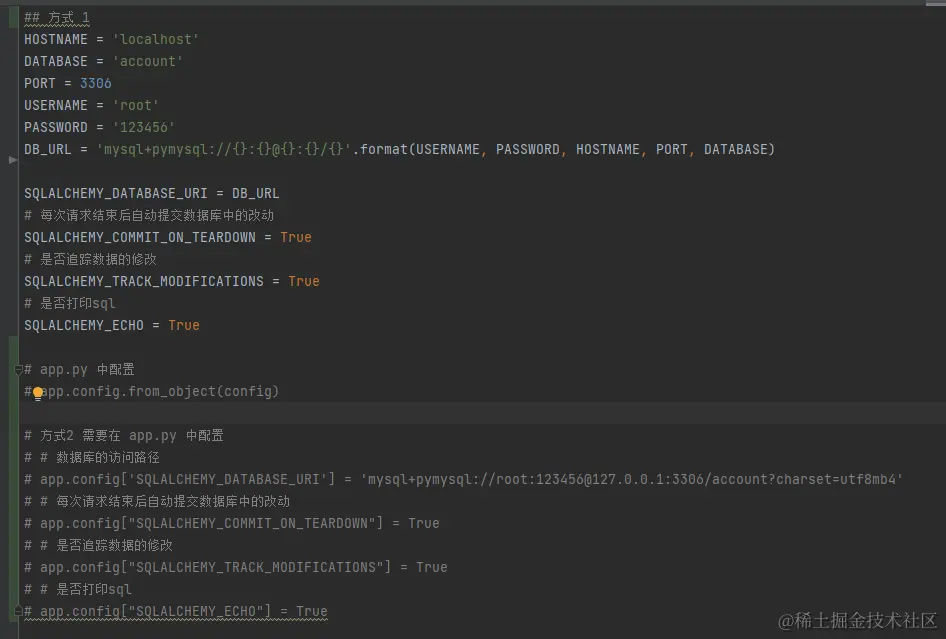The width and height of the screenshot is (946, 639).
Task: Click the SQLALCHEMY_DATABASE_URI variable name
Action: (x=116, y=193)
